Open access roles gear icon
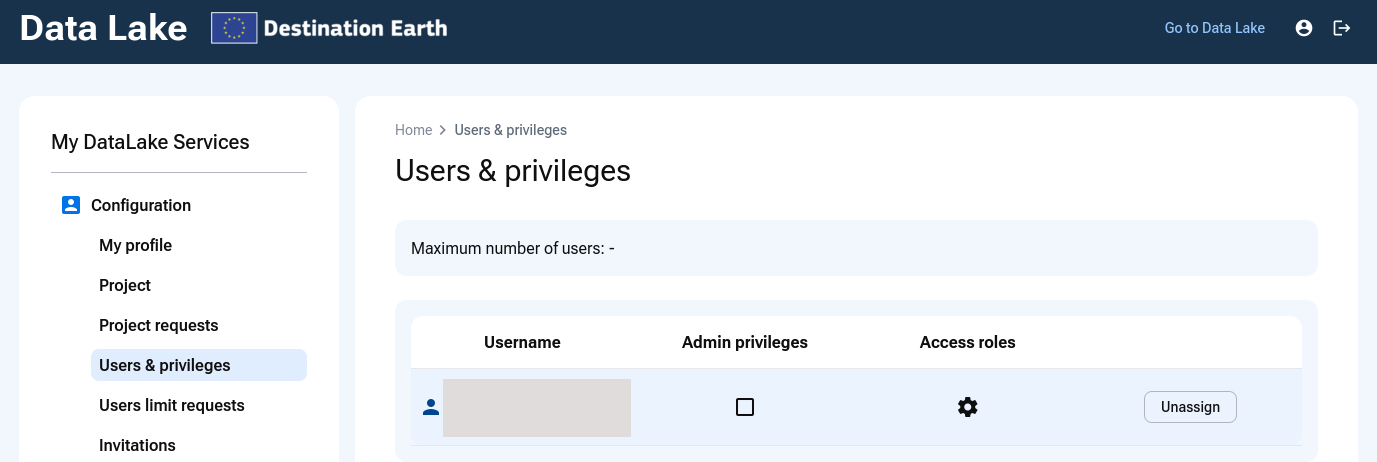Image resolution: width=1377 pixels, height=462 pixels. [x=967, y=407]
